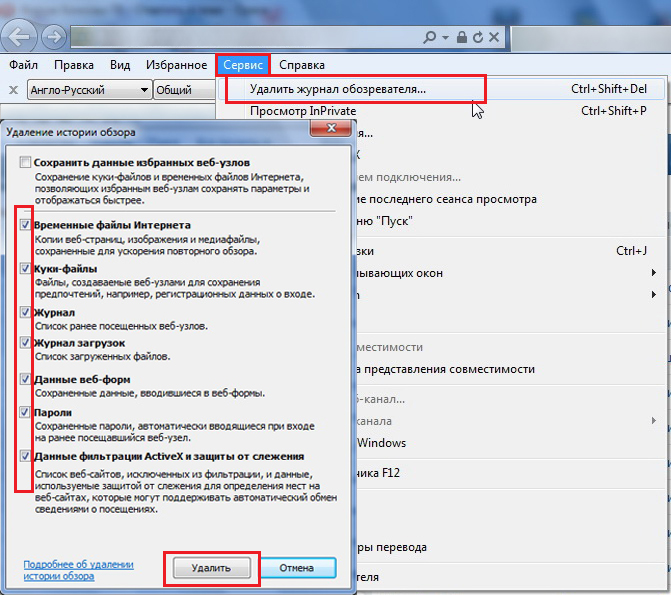
Task: Go back with the browser Back arrow
Action: click(18, 37)
